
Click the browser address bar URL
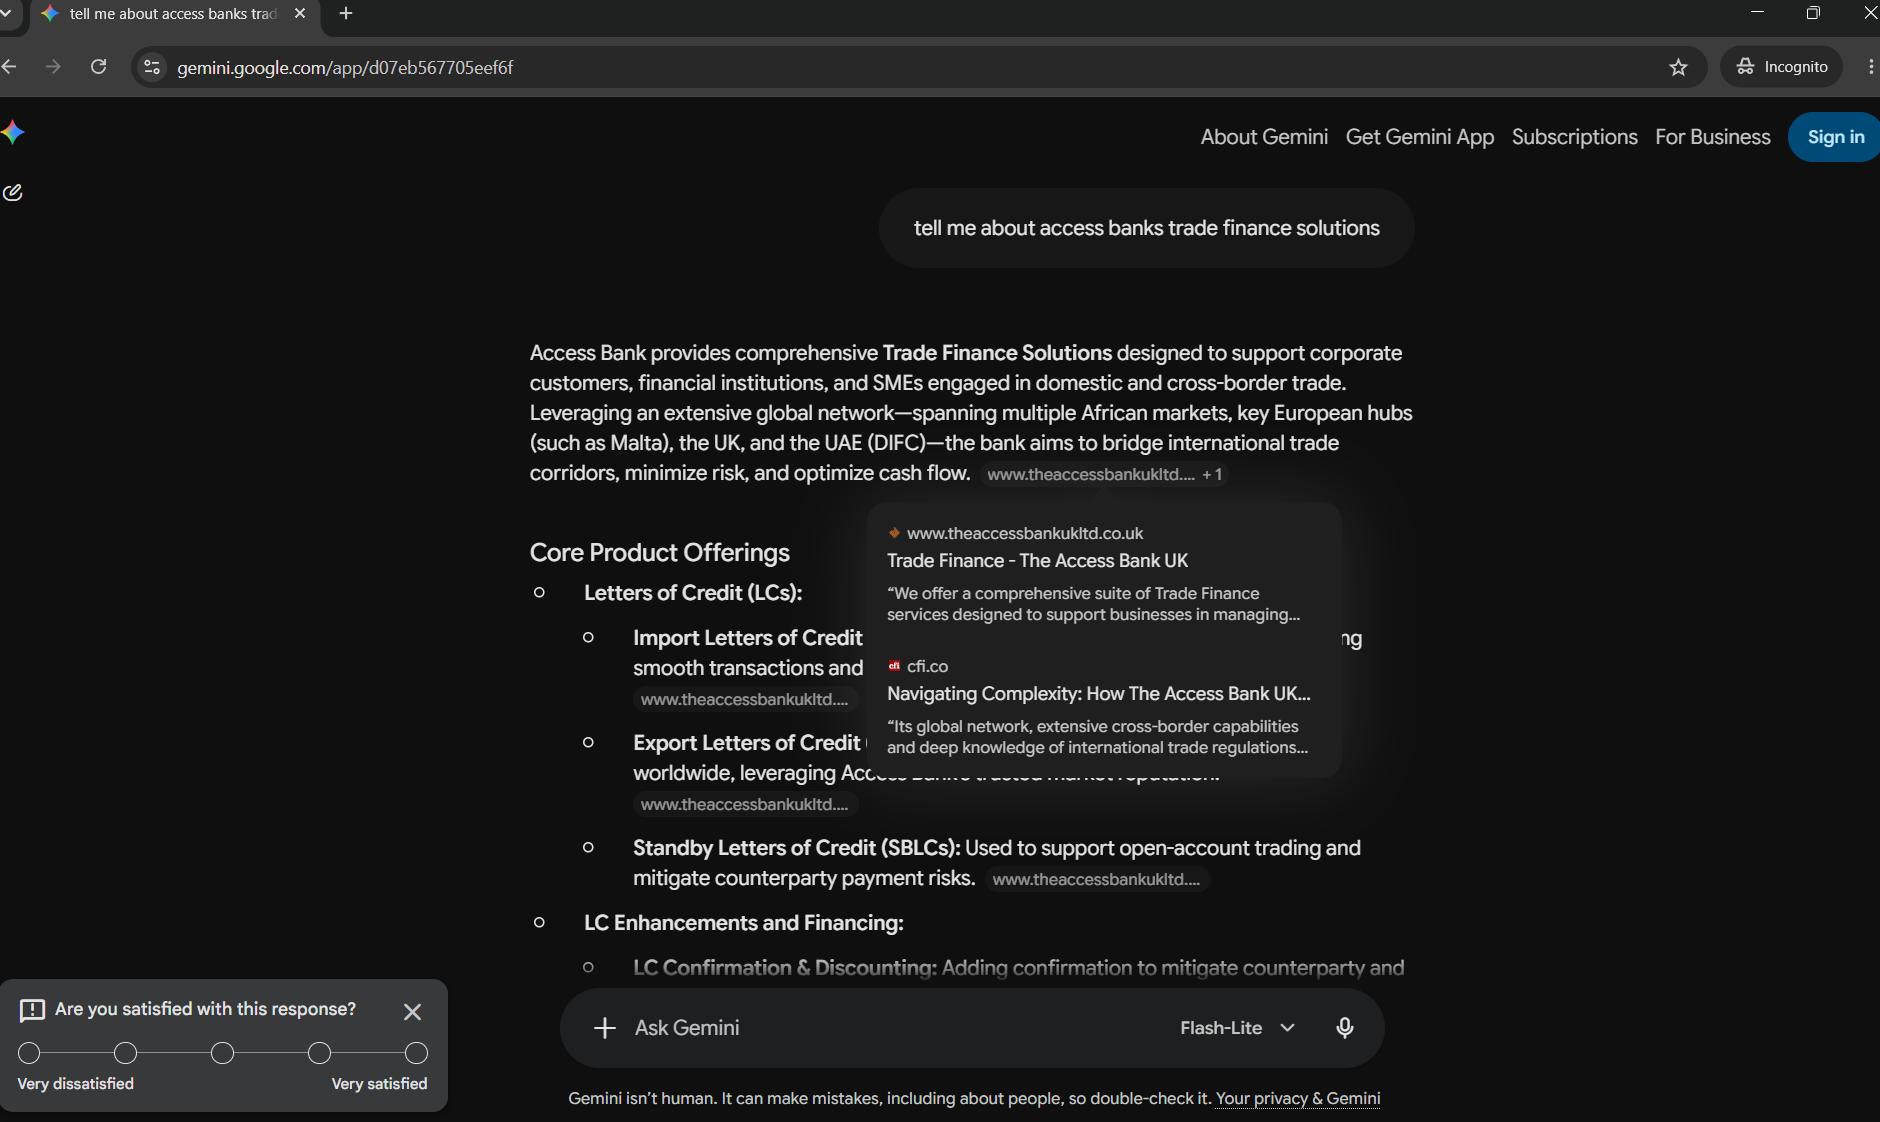click(345, 67)
